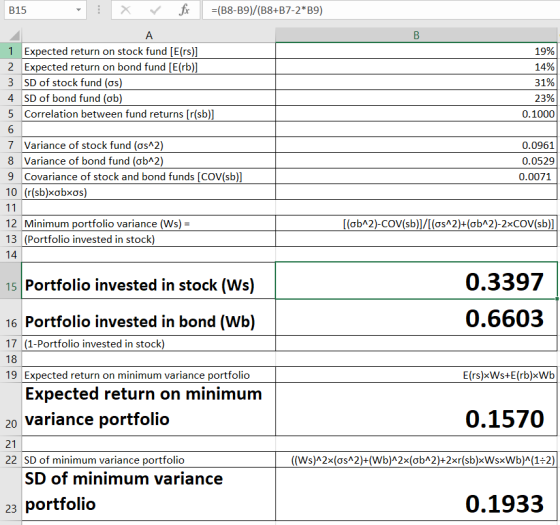This screenshot has width=560, height=525.
Task: Select cell 'Expected return on bond fund [E(rb)]'
Action: click(149, 67)
